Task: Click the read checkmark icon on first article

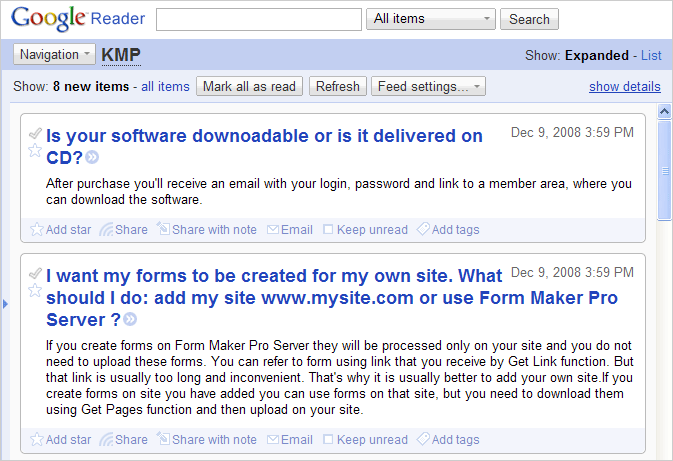Action: pyautogui.click(x=35, y=133)
